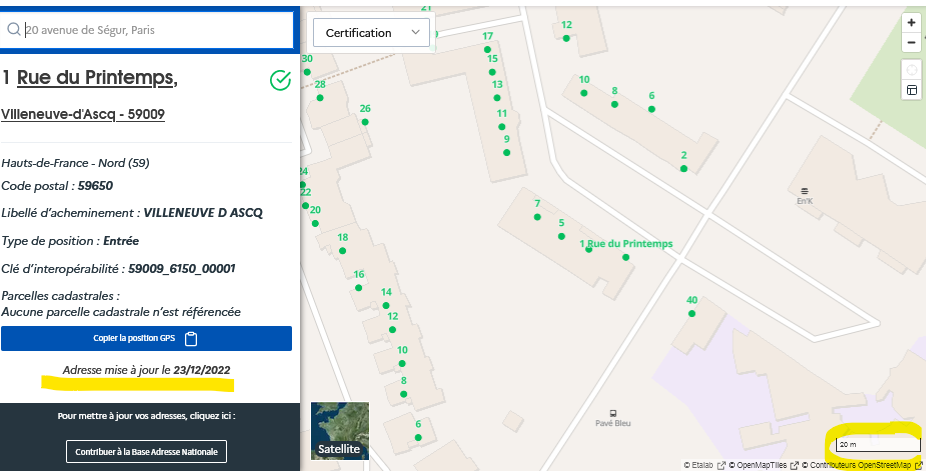Screen dimensions: 926x473
Task: Zoom in using the plus map button
Action: [x=911, y=23]
